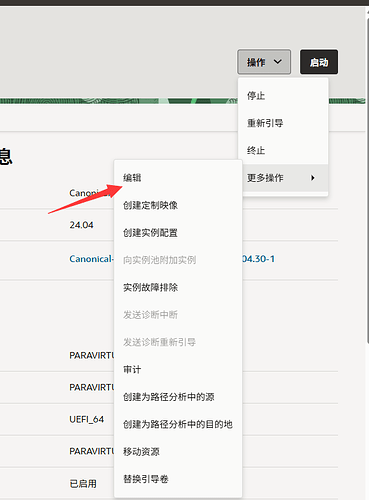This screenshot has width=369, height=500.
Task: Select 重新引导 from the actions menu
Action: click(x=283, y=123)
